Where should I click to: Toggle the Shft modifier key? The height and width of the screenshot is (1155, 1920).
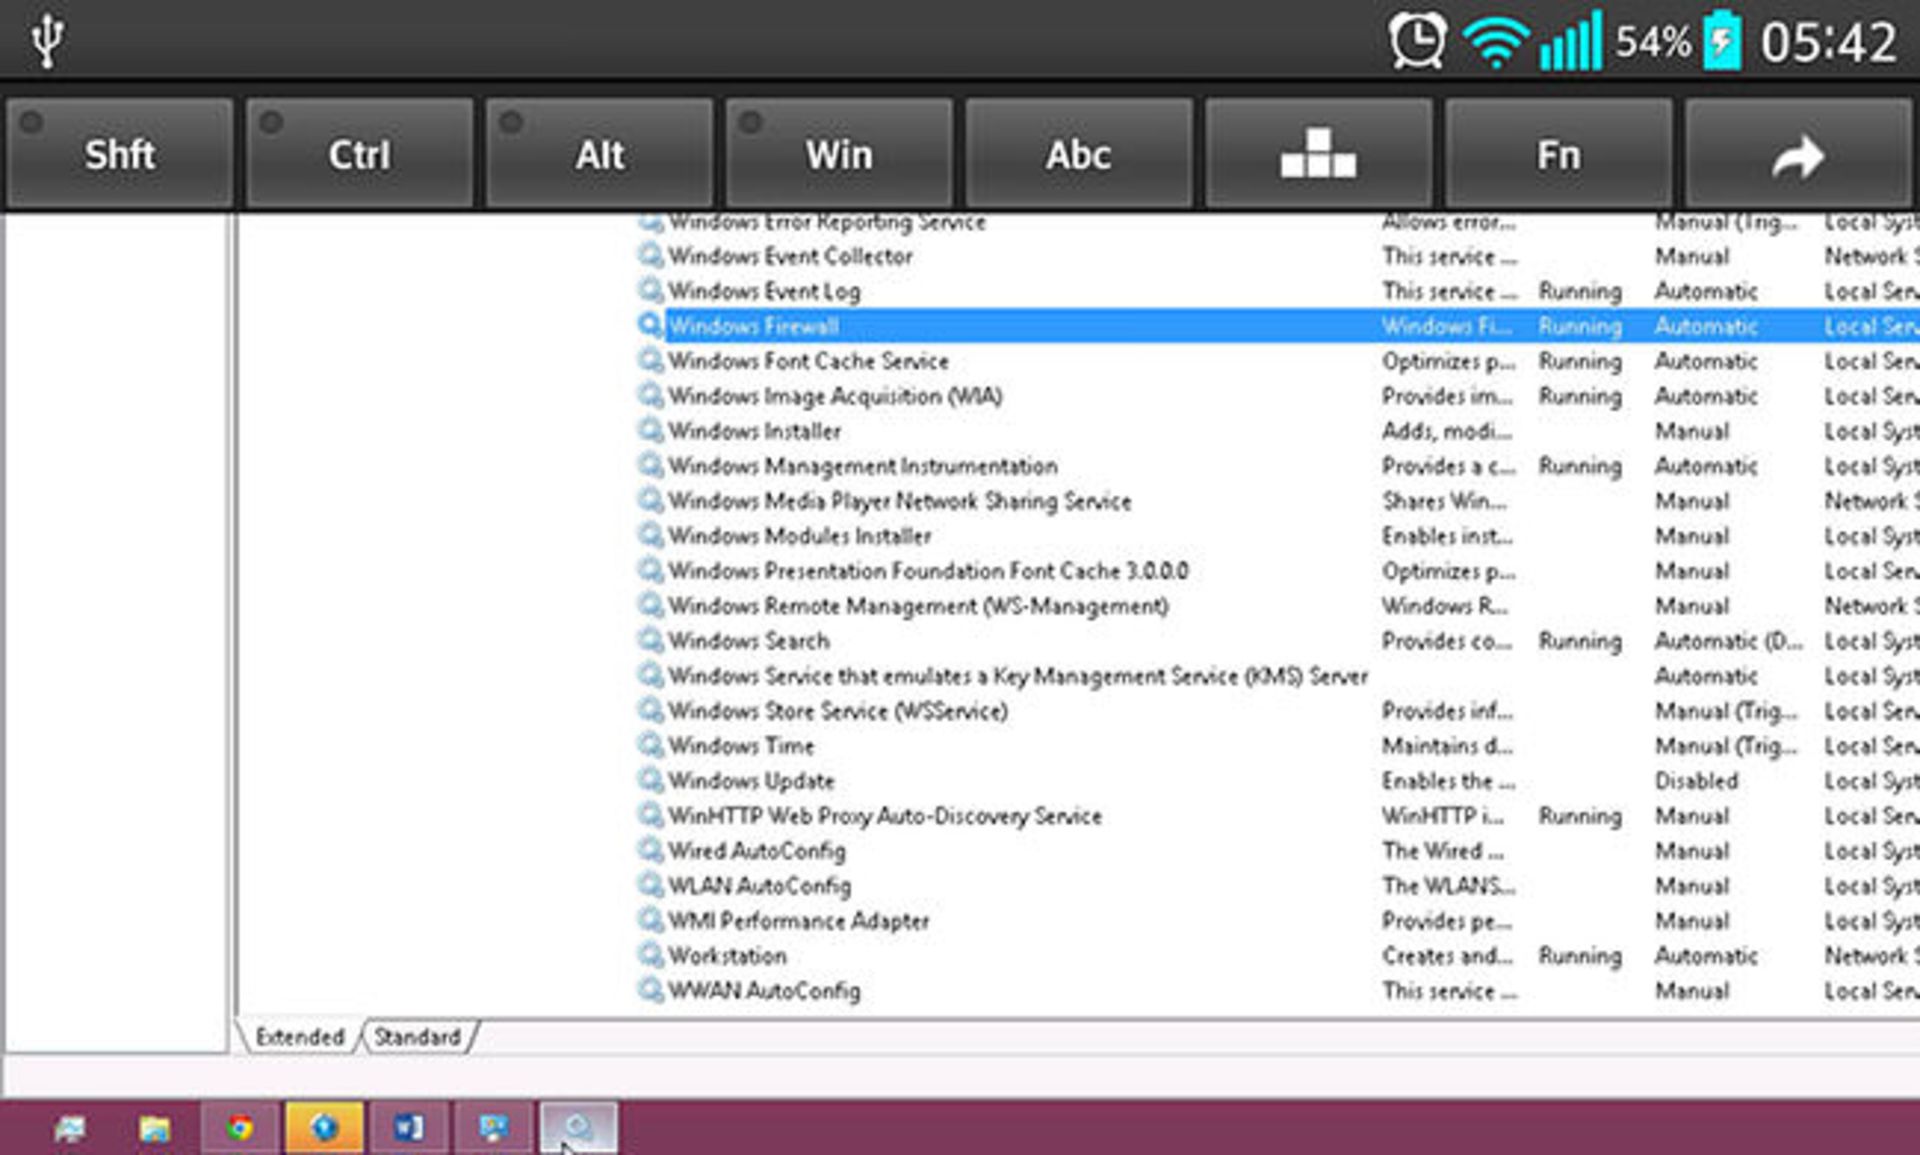point(119,153)
